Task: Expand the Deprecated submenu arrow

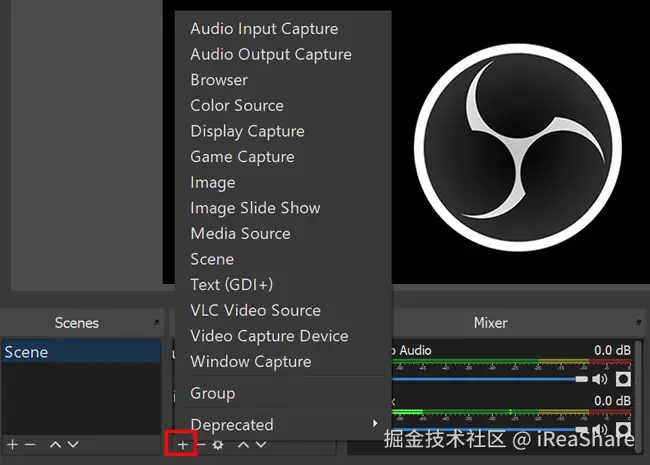Action: [x=375, y=423]
